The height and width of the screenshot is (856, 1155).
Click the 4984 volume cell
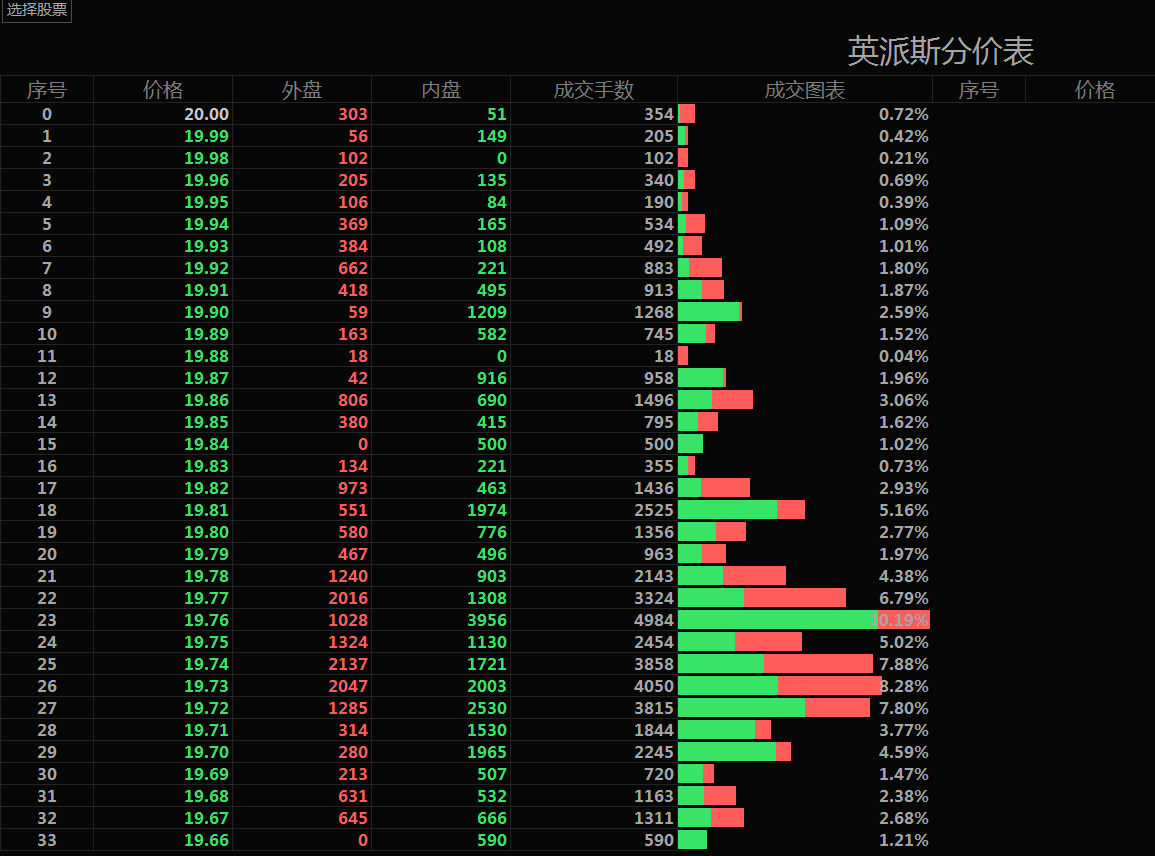pos(654,620)
